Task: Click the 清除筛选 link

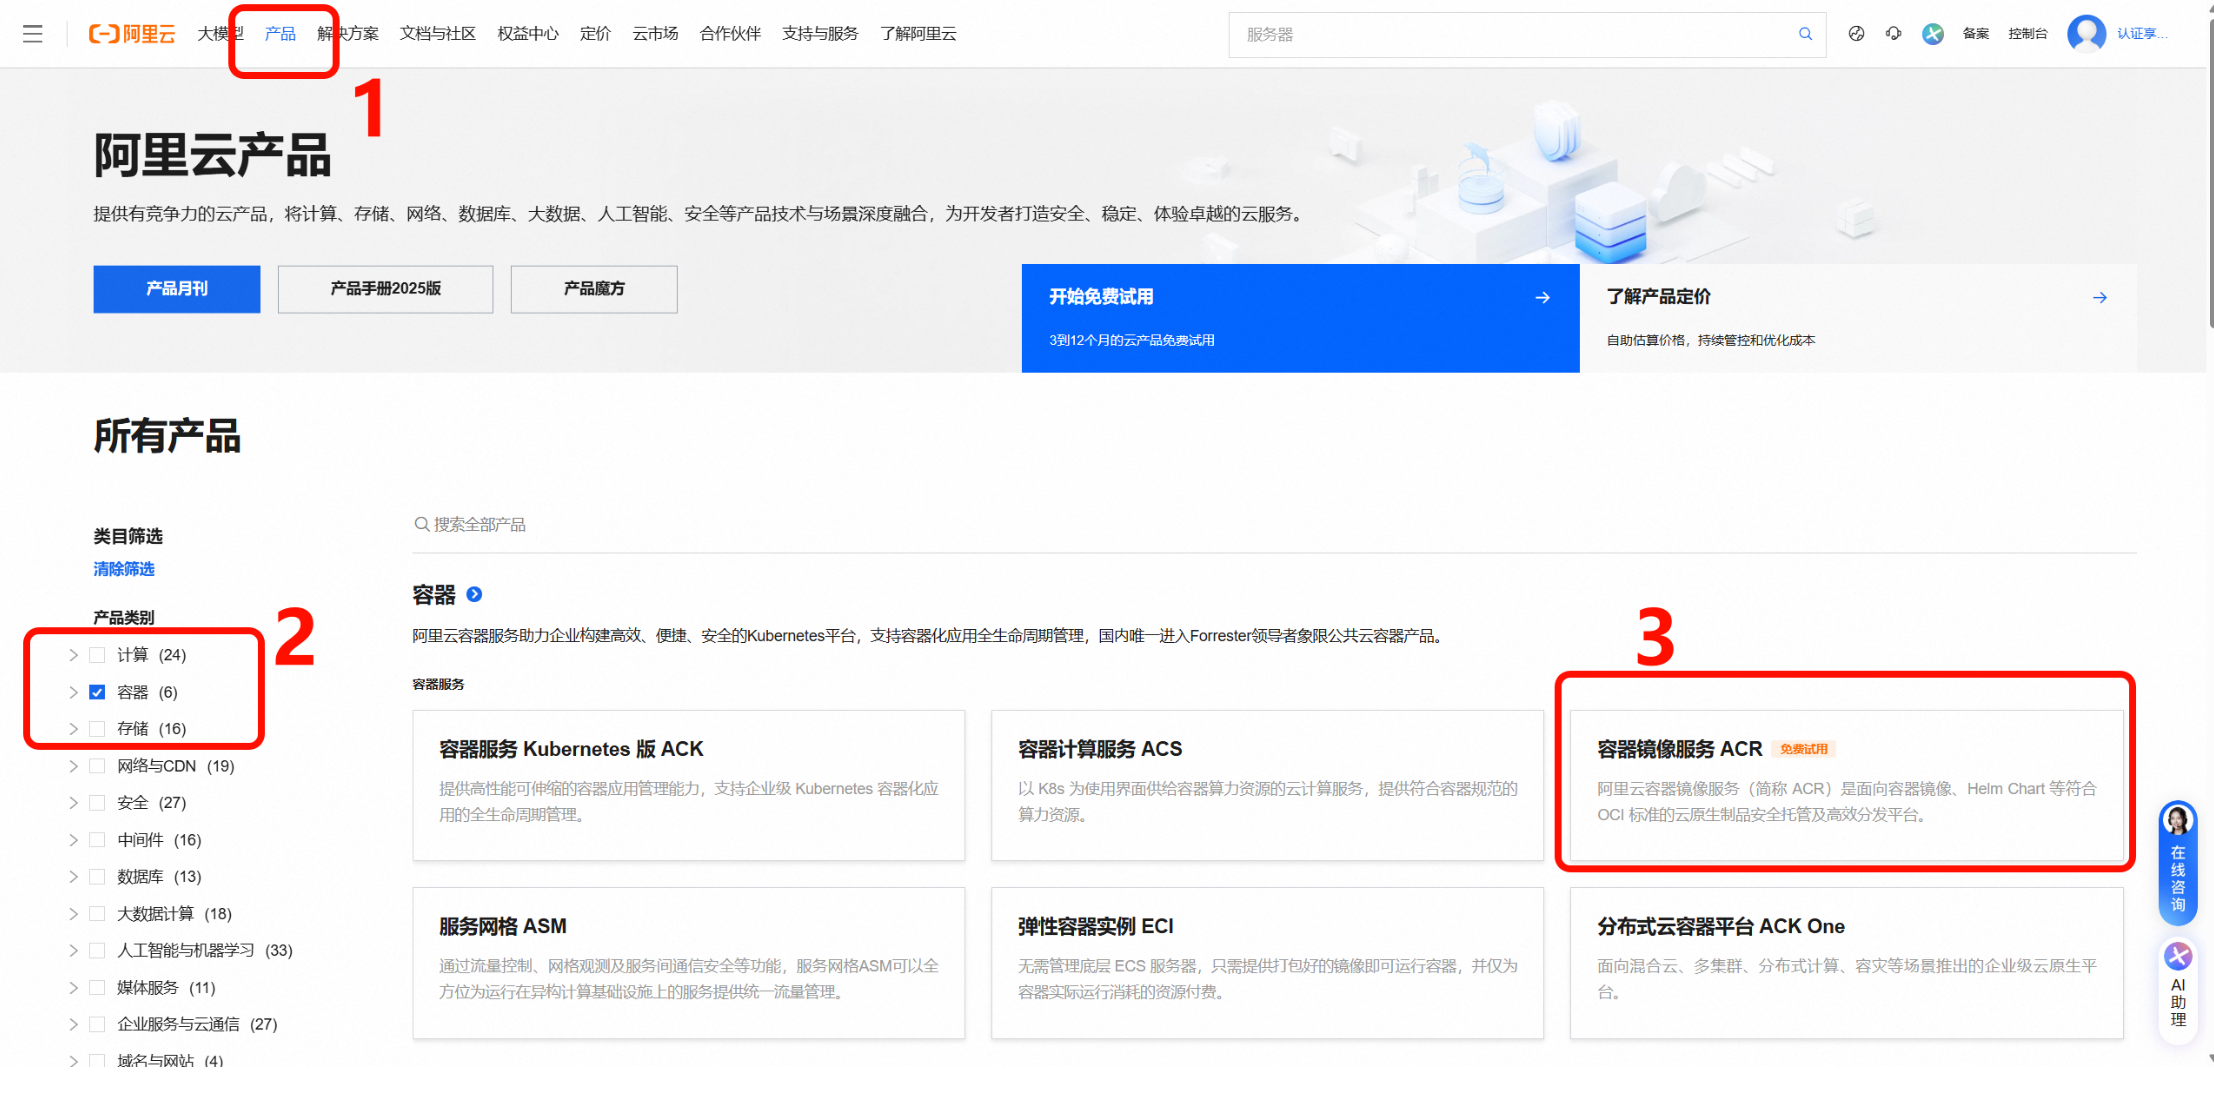Action: [124, 569]
